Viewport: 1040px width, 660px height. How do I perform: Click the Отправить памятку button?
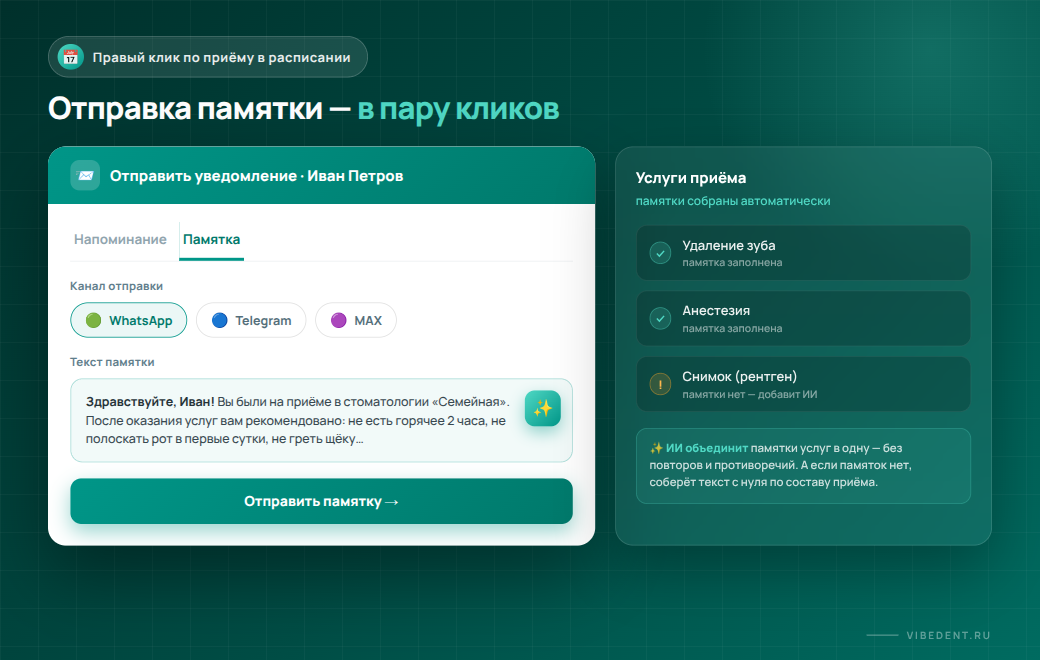point(321,501)
